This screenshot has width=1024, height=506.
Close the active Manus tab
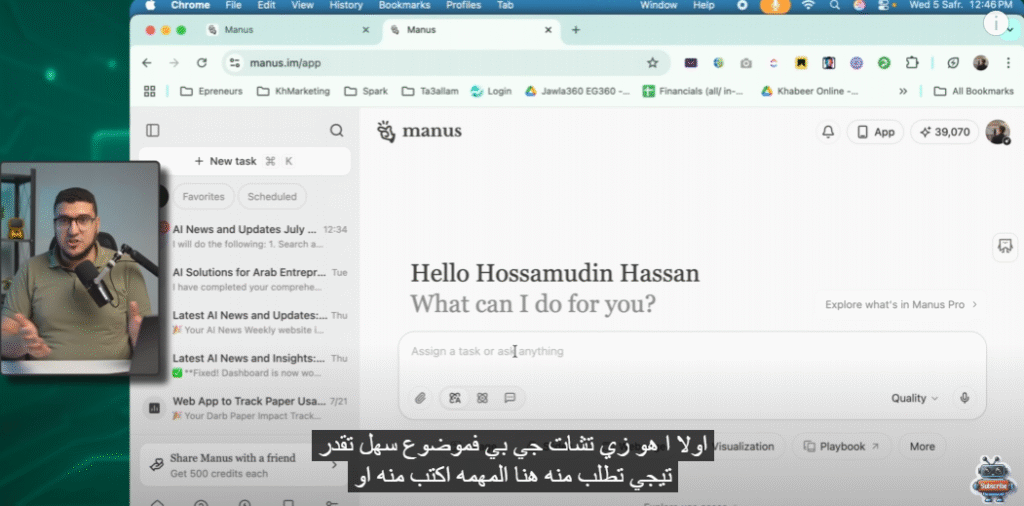pyautogui.click(x=548, y=30)
